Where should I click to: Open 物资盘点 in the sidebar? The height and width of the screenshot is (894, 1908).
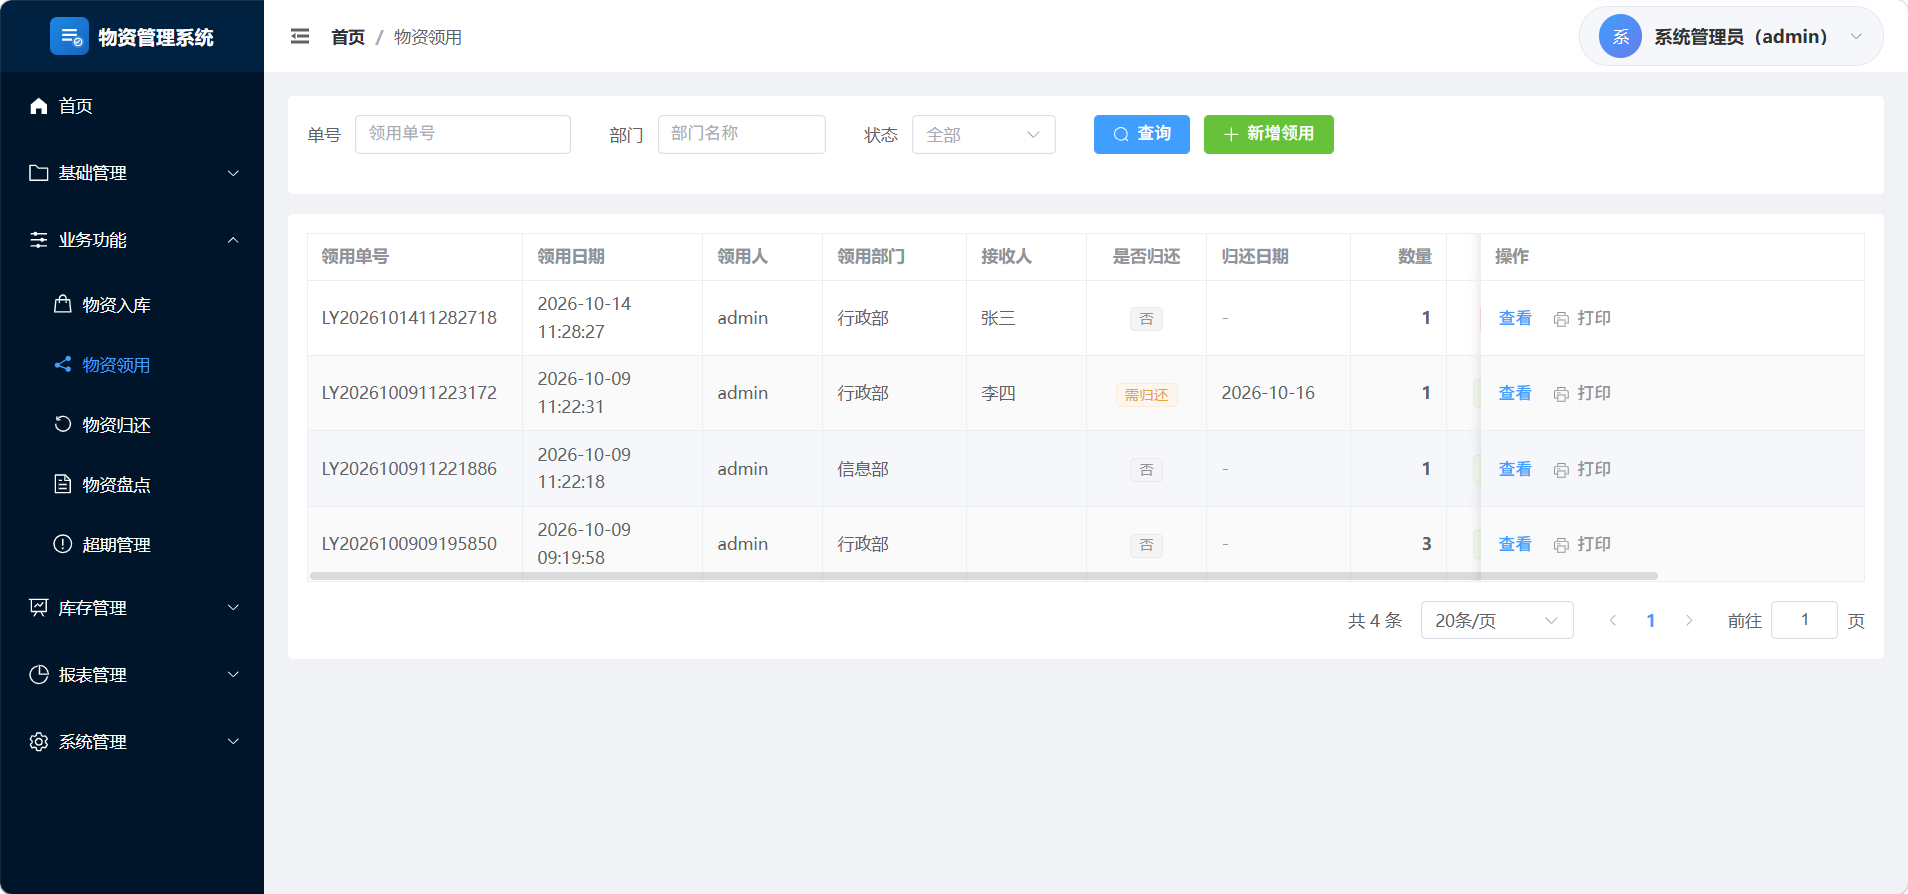point(132,485)
